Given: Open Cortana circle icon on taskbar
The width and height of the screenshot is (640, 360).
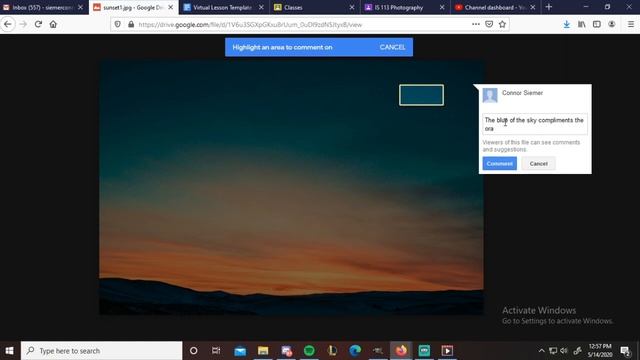Looking at the screenshot, I should (x=193, y=351).
